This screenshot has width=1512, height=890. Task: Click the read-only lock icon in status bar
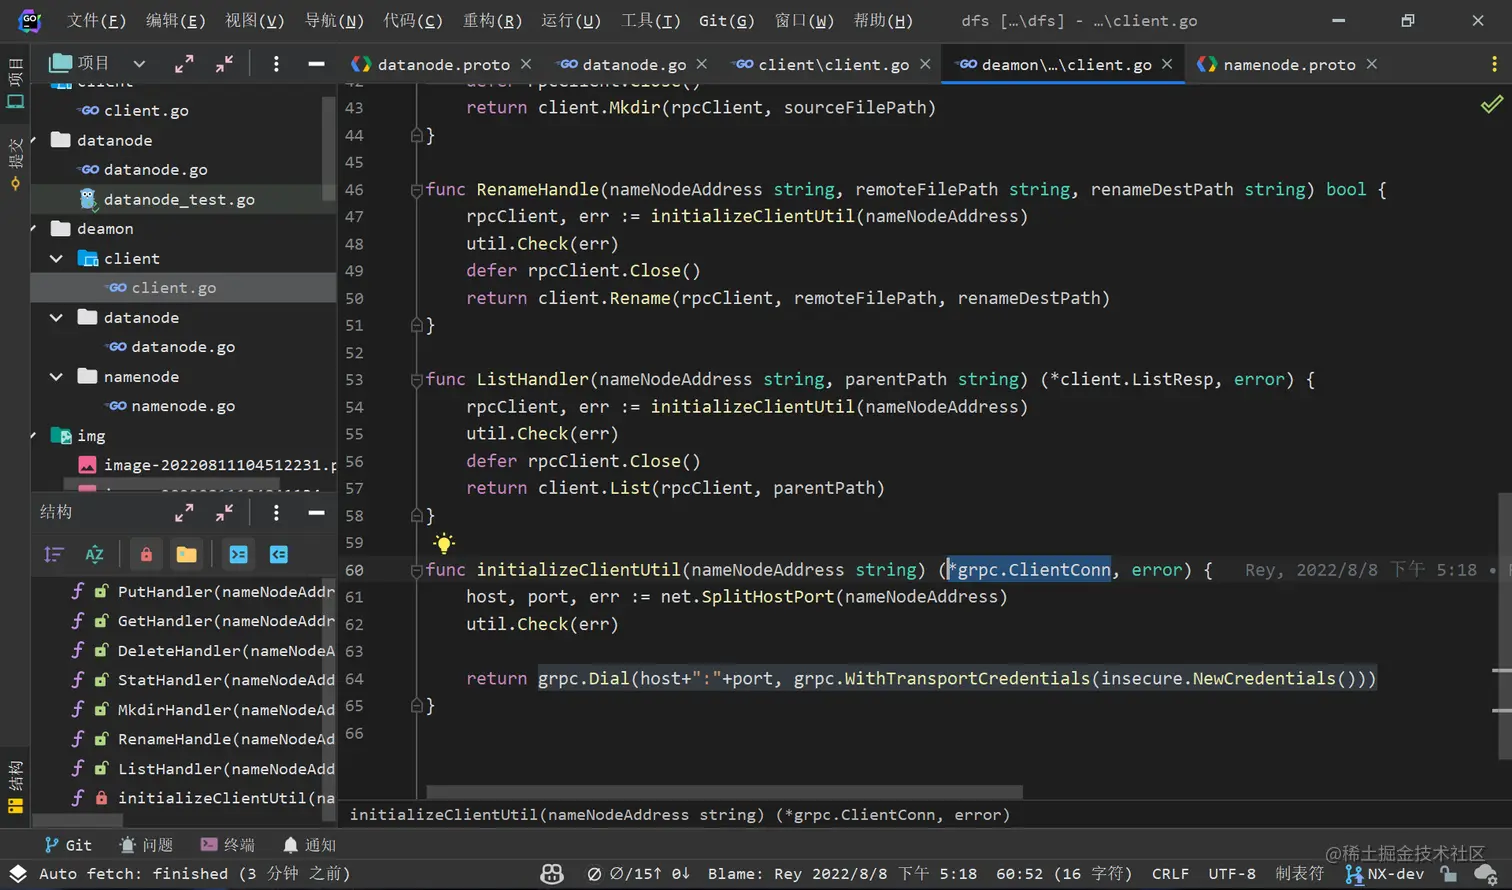pyautogui.click(x=1448, y=873)
